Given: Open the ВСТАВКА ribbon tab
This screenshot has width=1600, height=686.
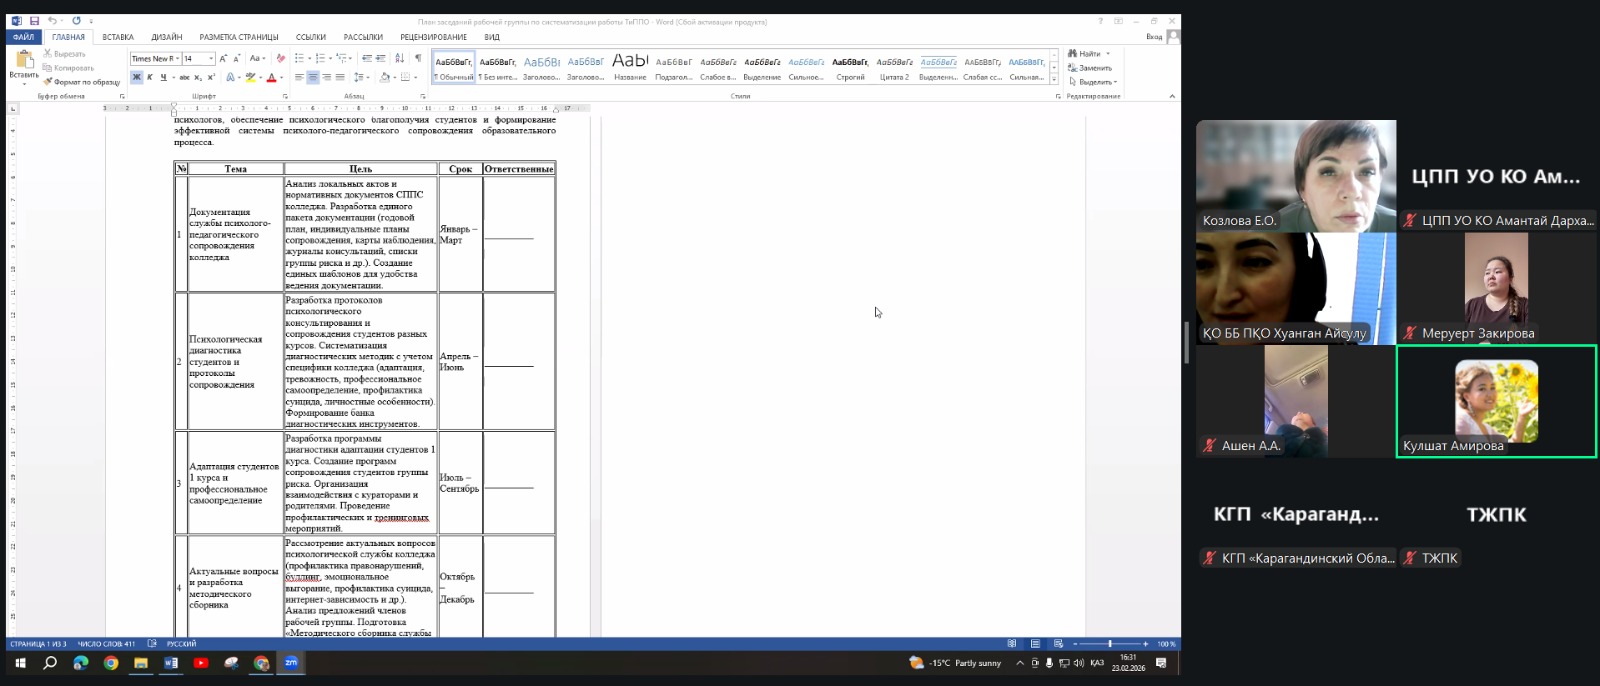Looking at the screenshot, I should coord(118,37).
